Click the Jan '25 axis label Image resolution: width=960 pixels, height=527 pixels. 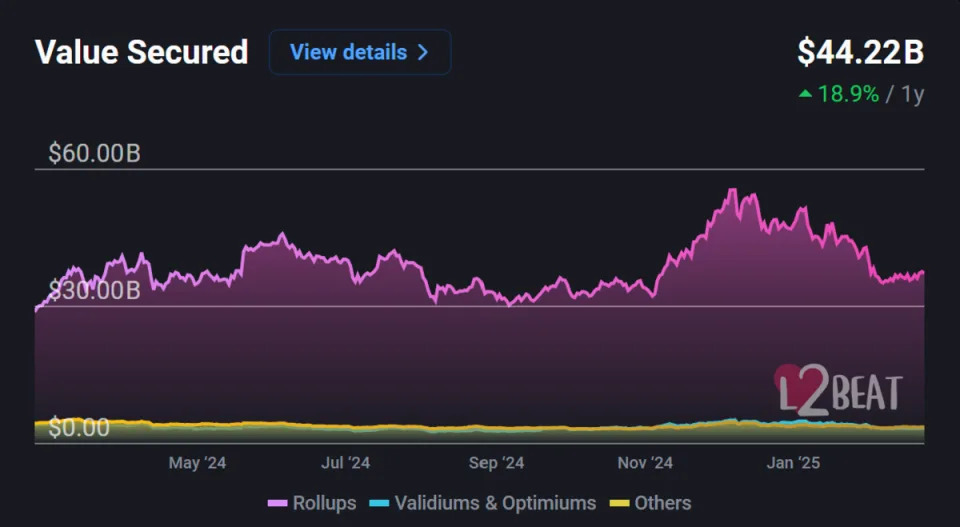point(793,463)
